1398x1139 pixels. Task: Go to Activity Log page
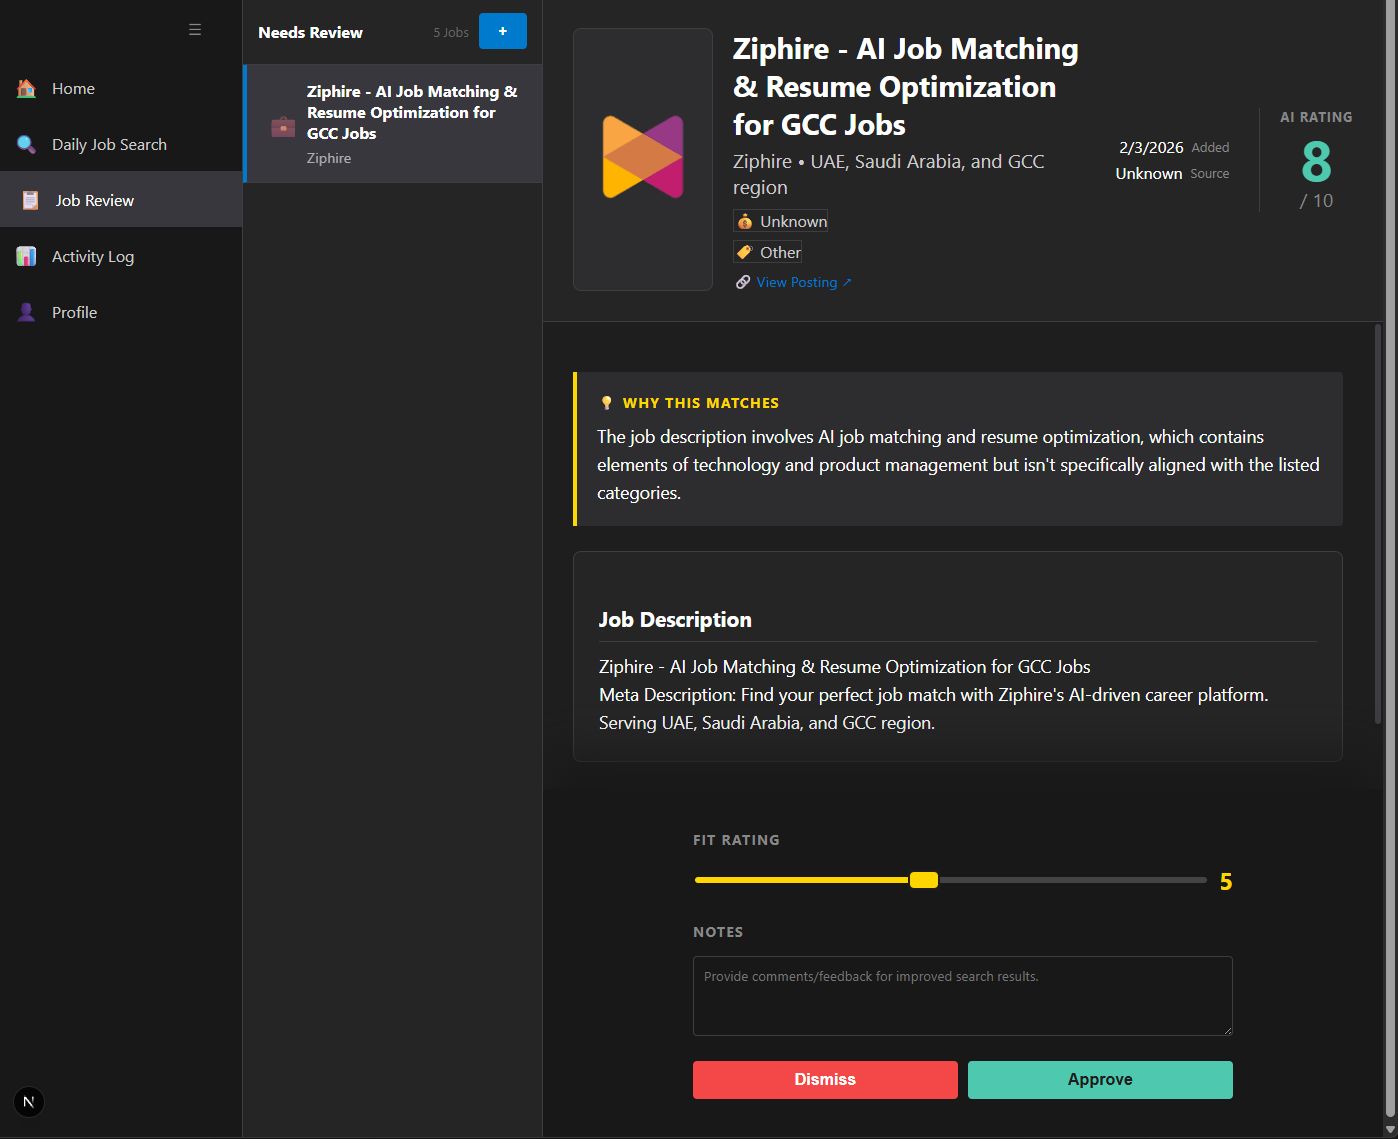tap(93, 257)
